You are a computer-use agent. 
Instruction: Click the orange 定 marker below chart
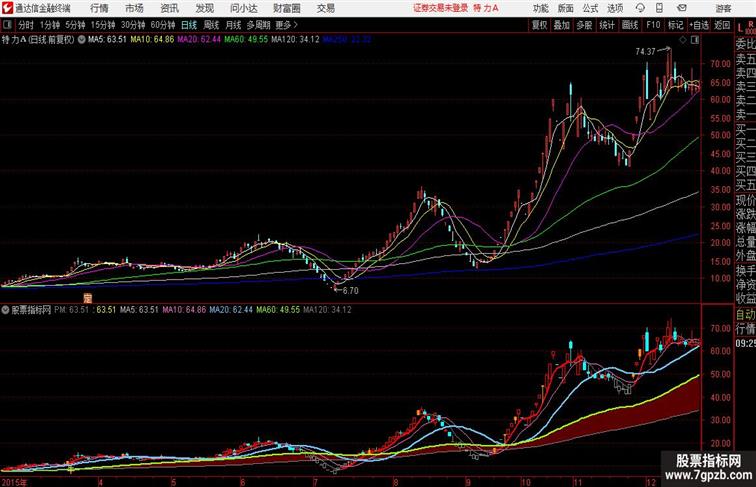pyautogui.click(x=87, y=298)
